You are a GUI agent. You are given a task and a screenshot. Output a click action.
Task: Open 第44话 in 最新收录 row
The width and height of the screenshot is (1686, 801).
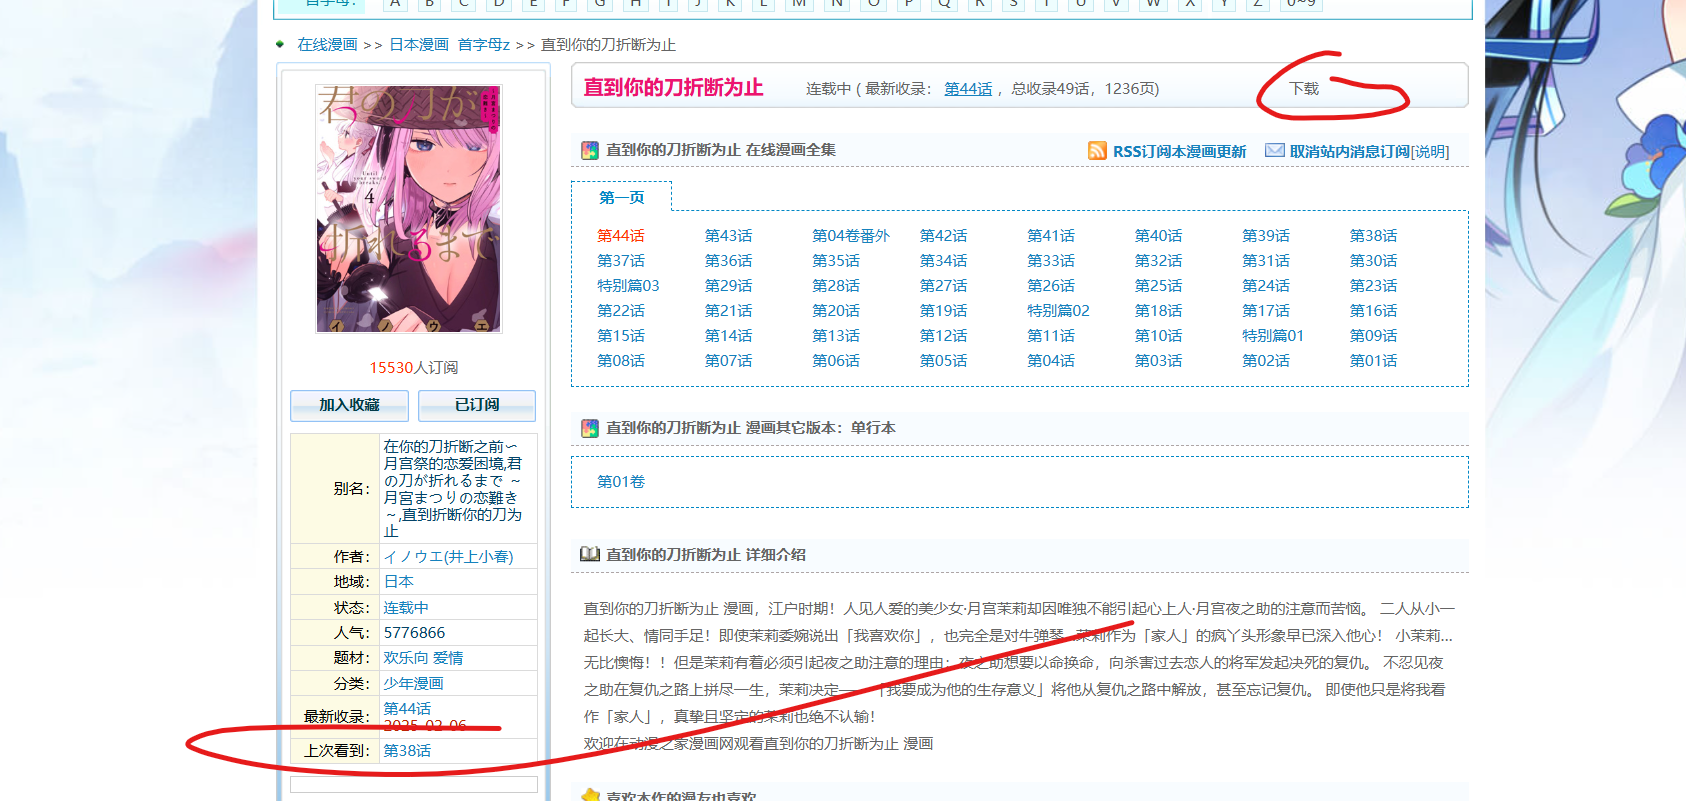point(407,709)
